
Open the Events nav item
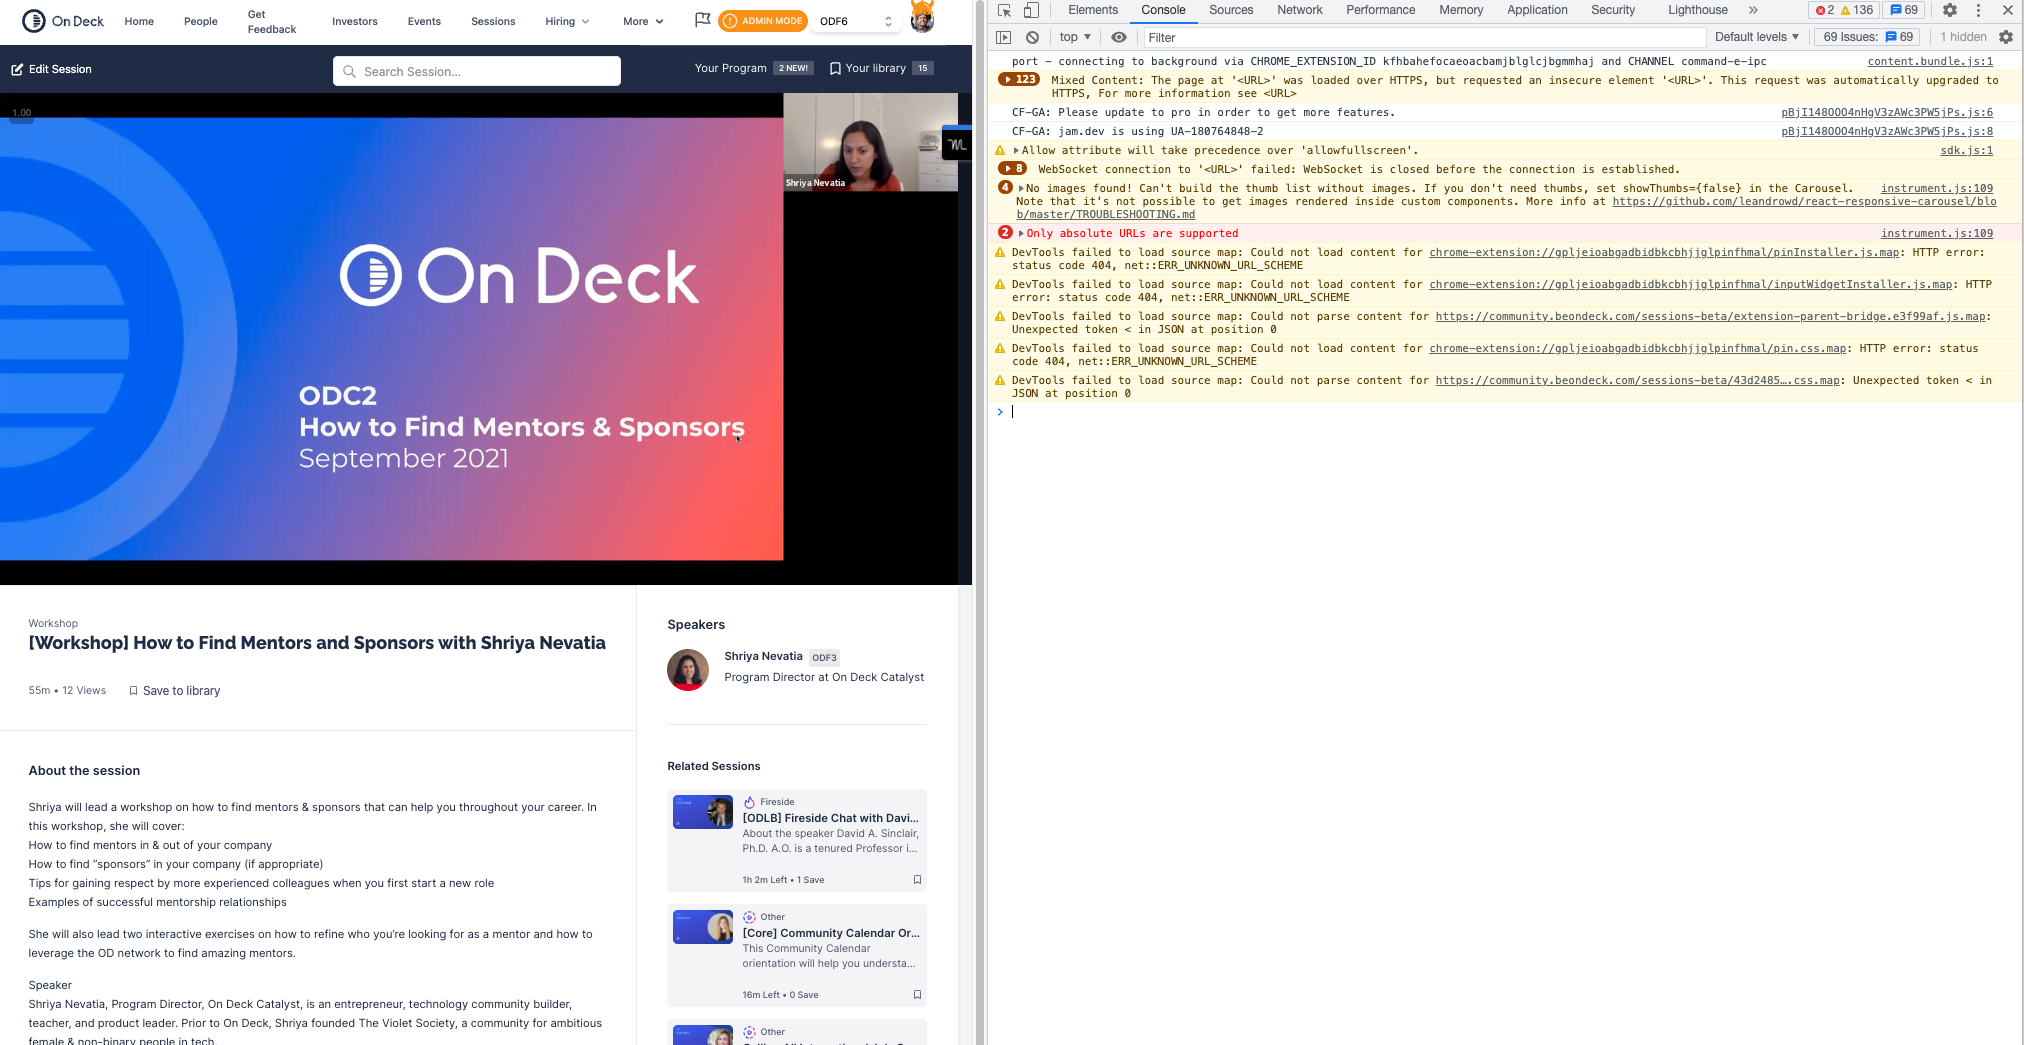[424, 21]
